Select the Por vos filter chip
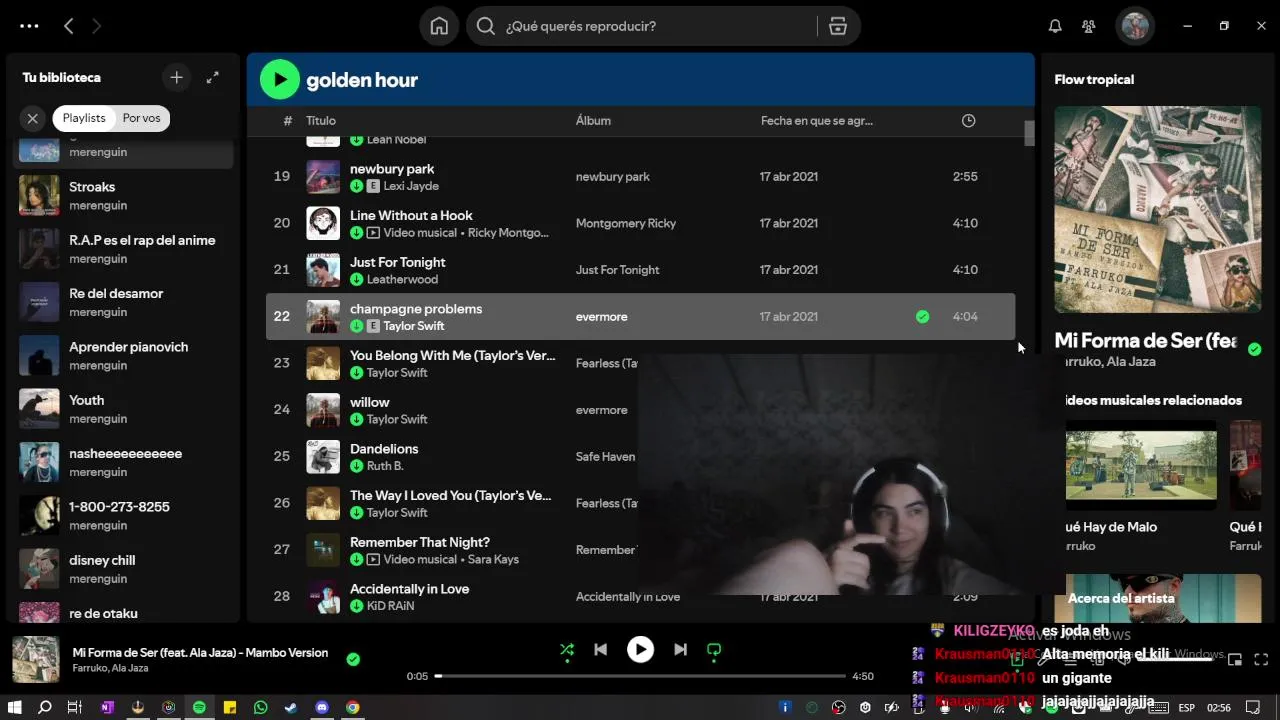Viewport: 1280px width, 720px height. tap(141, 118)
